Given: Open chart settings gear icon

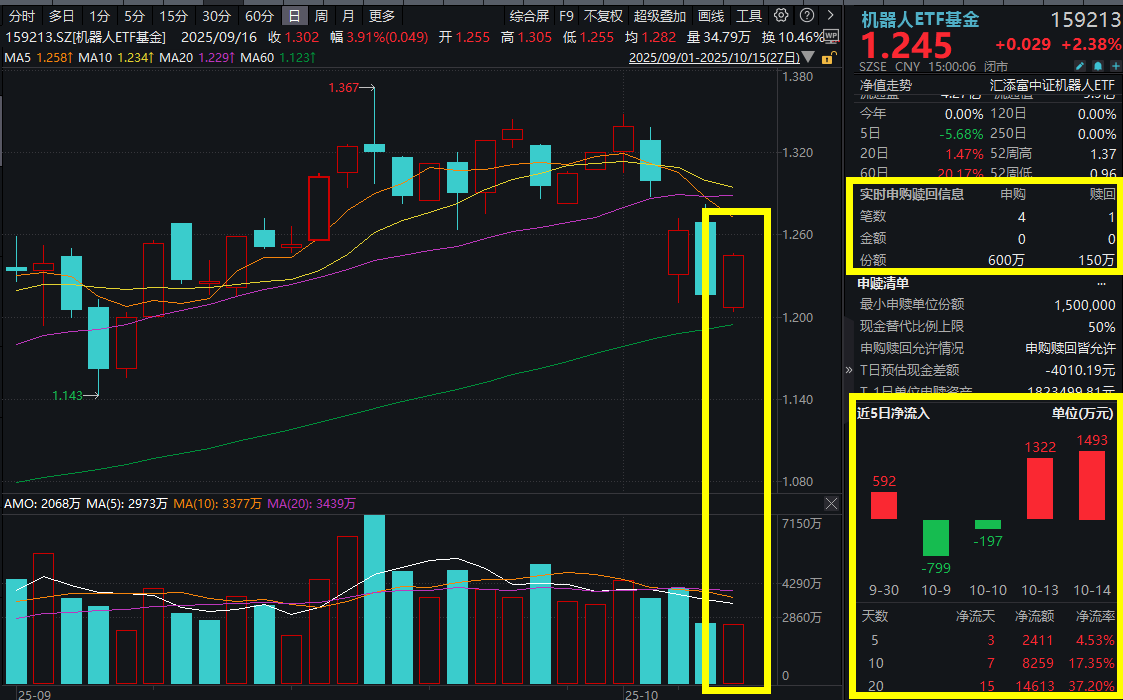Looking at the screenshot, I should pyautogui.click(x=780, y=16).
